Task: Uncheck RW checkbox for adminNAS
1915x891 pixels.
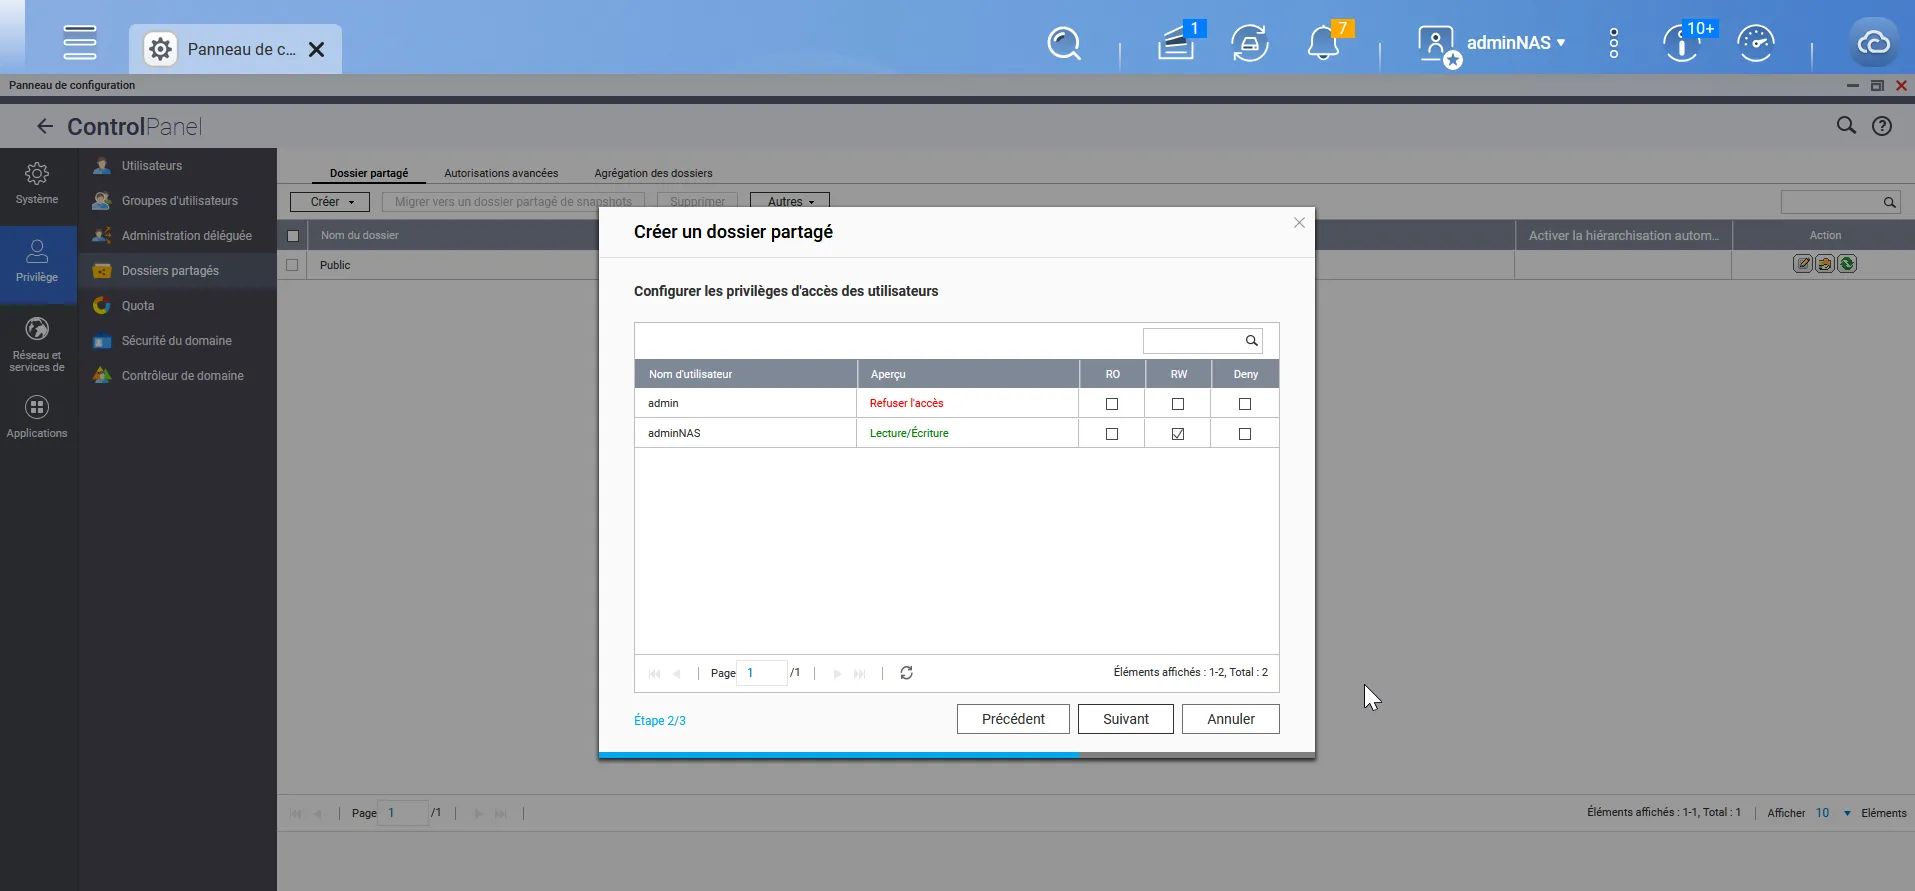Action: [1178, 434]
